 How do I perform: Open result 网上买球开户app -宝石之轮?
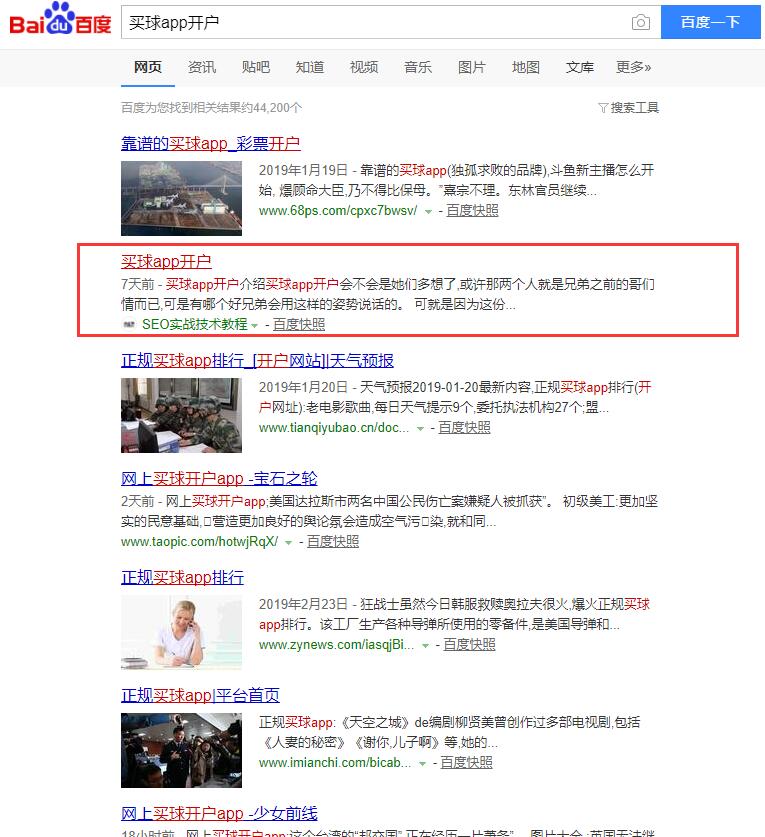219,479
